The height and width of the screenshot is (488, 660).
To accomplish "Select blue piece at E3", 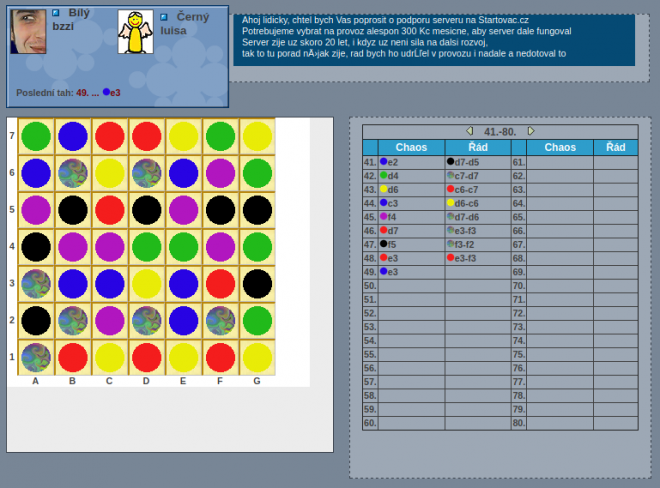I will click(x=184, y=284).
